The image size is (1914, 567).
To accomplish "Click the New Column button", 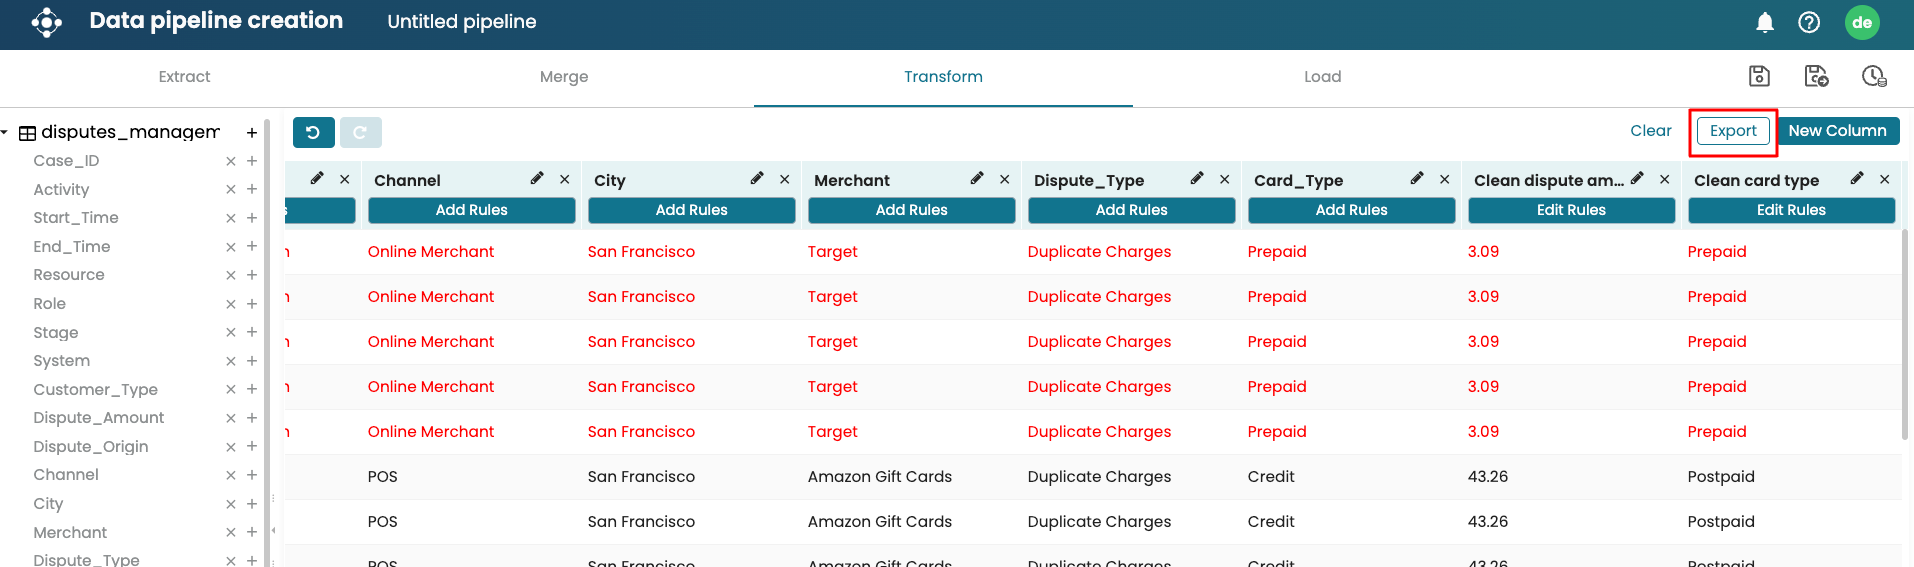I will point(1837,131).
